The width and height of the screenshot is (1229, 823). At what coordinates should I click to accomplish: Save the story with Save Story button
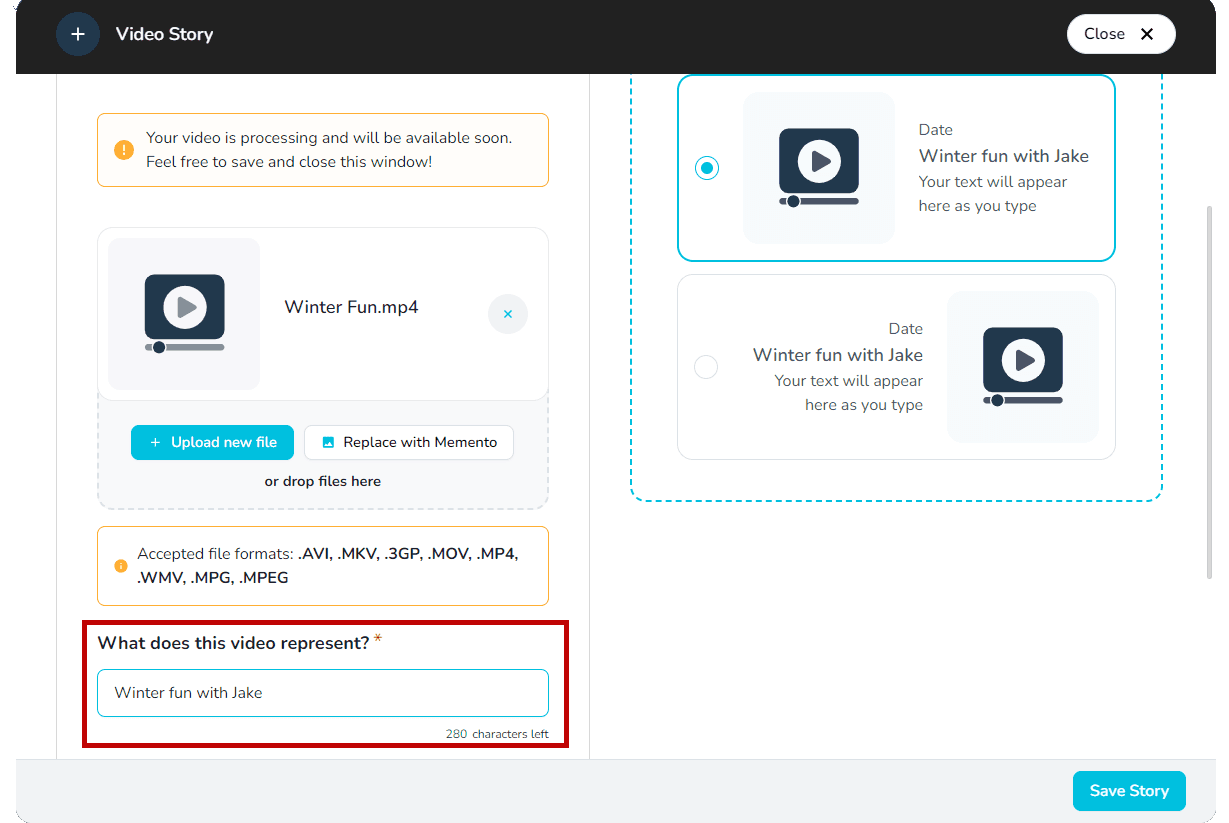point(1128,790)
